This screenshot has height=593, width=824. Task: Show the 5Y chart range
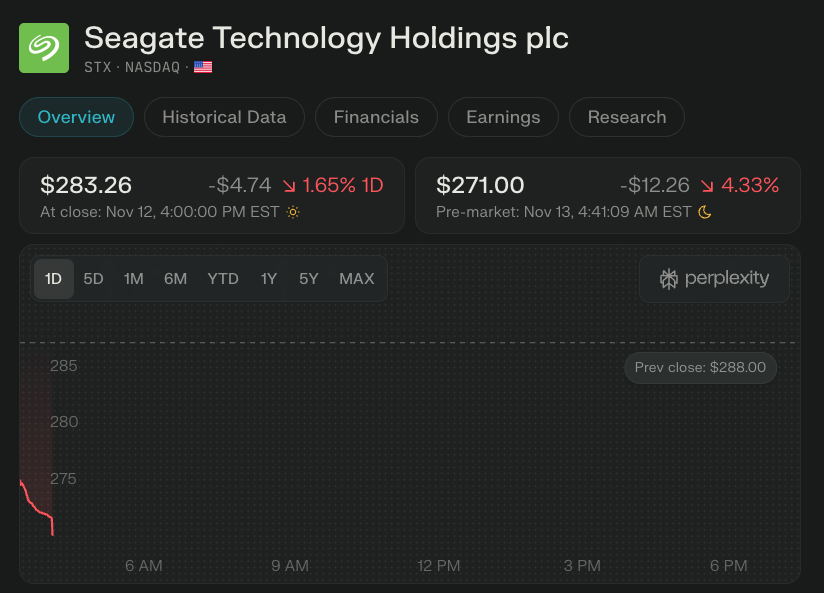click(x=309, y=279)
